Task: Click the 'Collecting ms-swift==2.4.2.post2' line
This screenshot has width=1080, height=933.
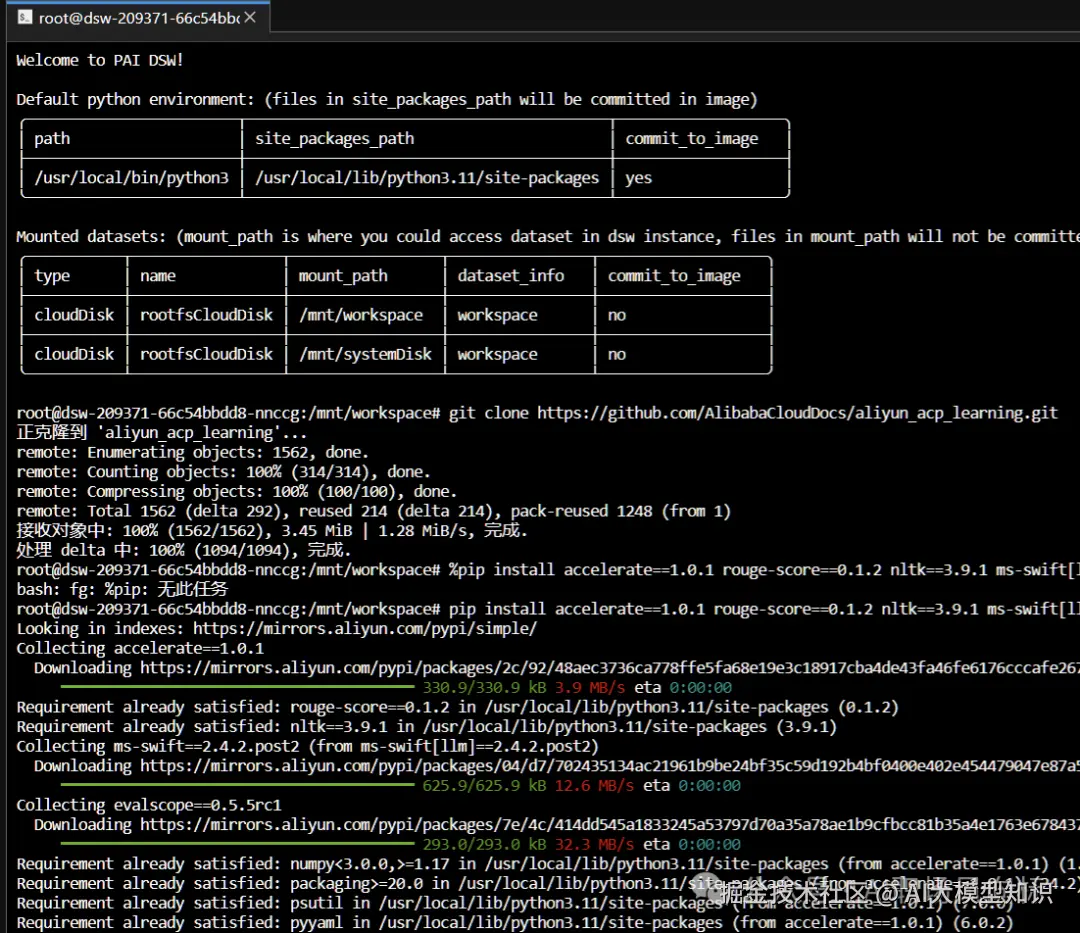Action: [x=307, y=746]
